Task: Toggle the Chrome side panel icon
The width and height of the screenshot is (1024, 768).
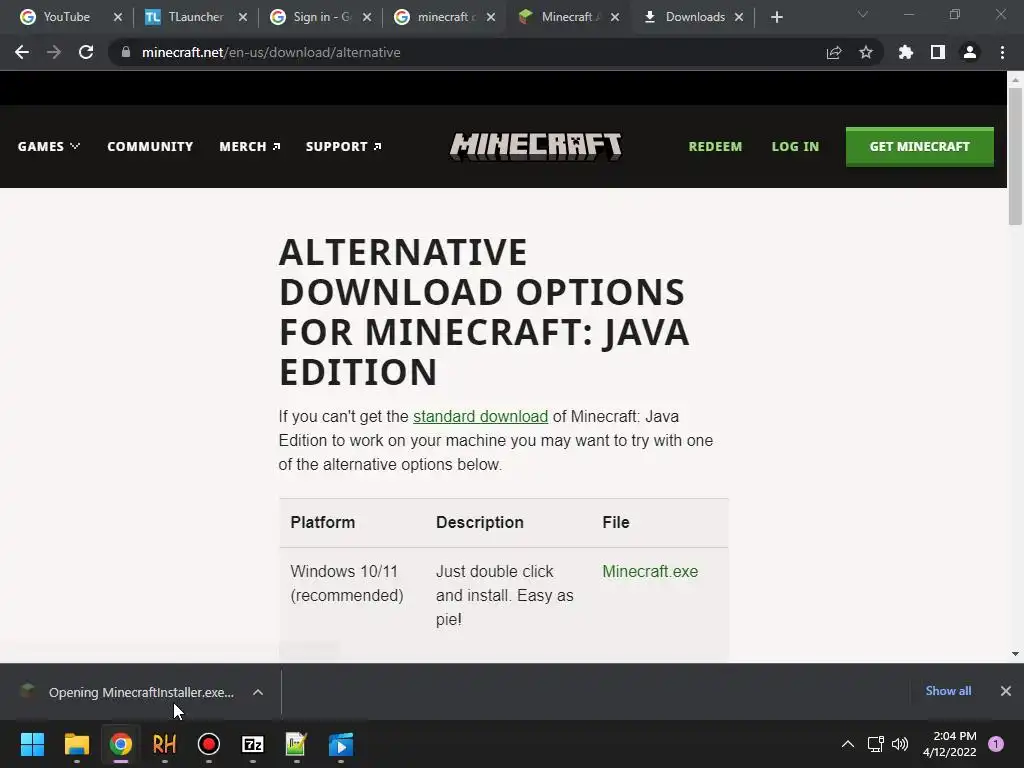Action: 938,52
